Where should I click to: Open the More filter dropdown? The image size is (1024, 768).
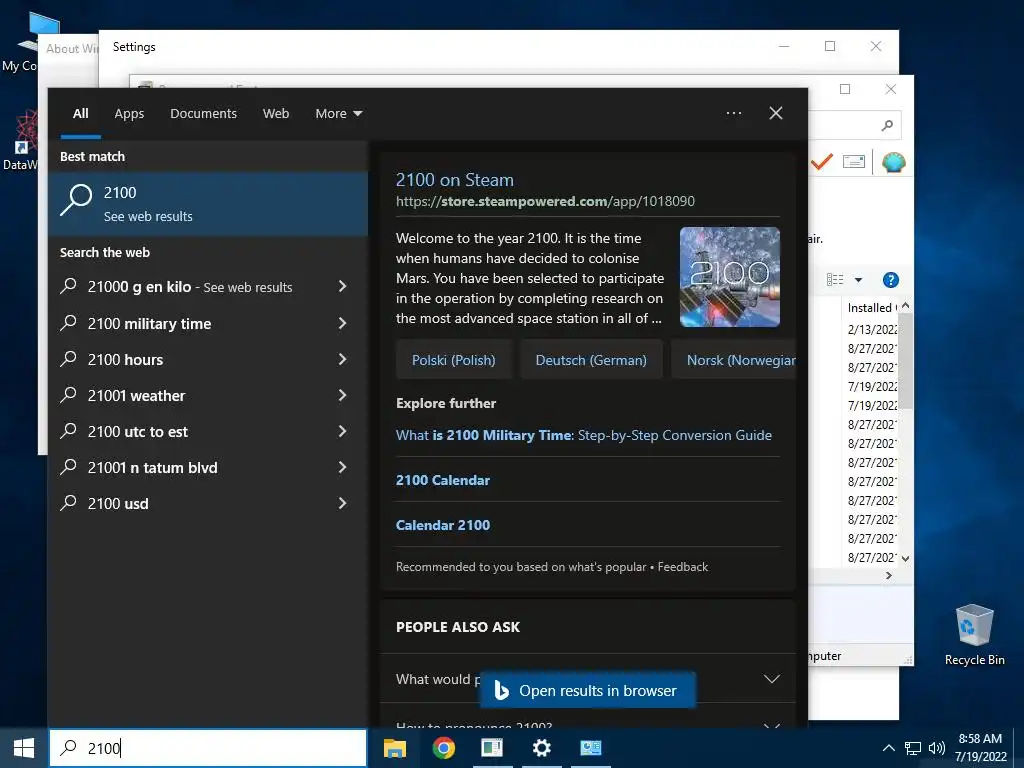tap(338, 114)
